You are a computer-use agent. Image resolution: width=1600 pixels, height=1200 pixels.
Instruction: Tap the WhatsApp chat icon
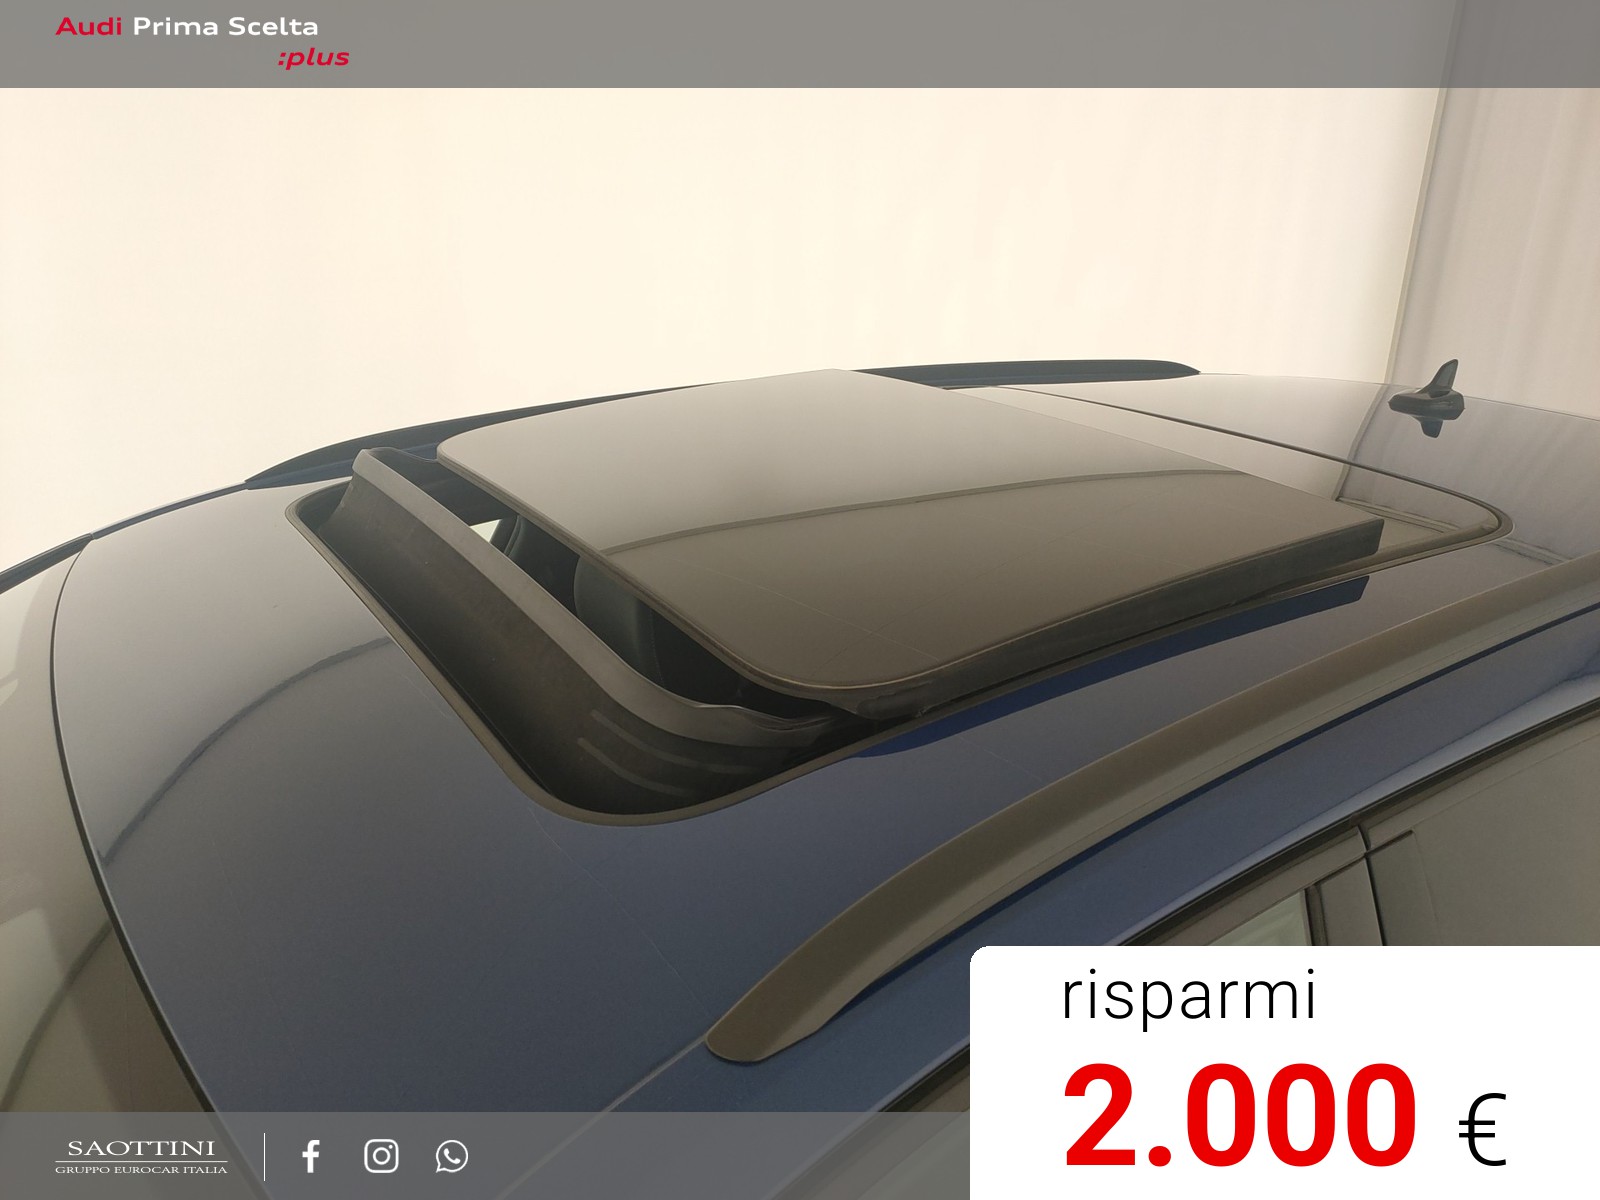tap(451, 1156)
